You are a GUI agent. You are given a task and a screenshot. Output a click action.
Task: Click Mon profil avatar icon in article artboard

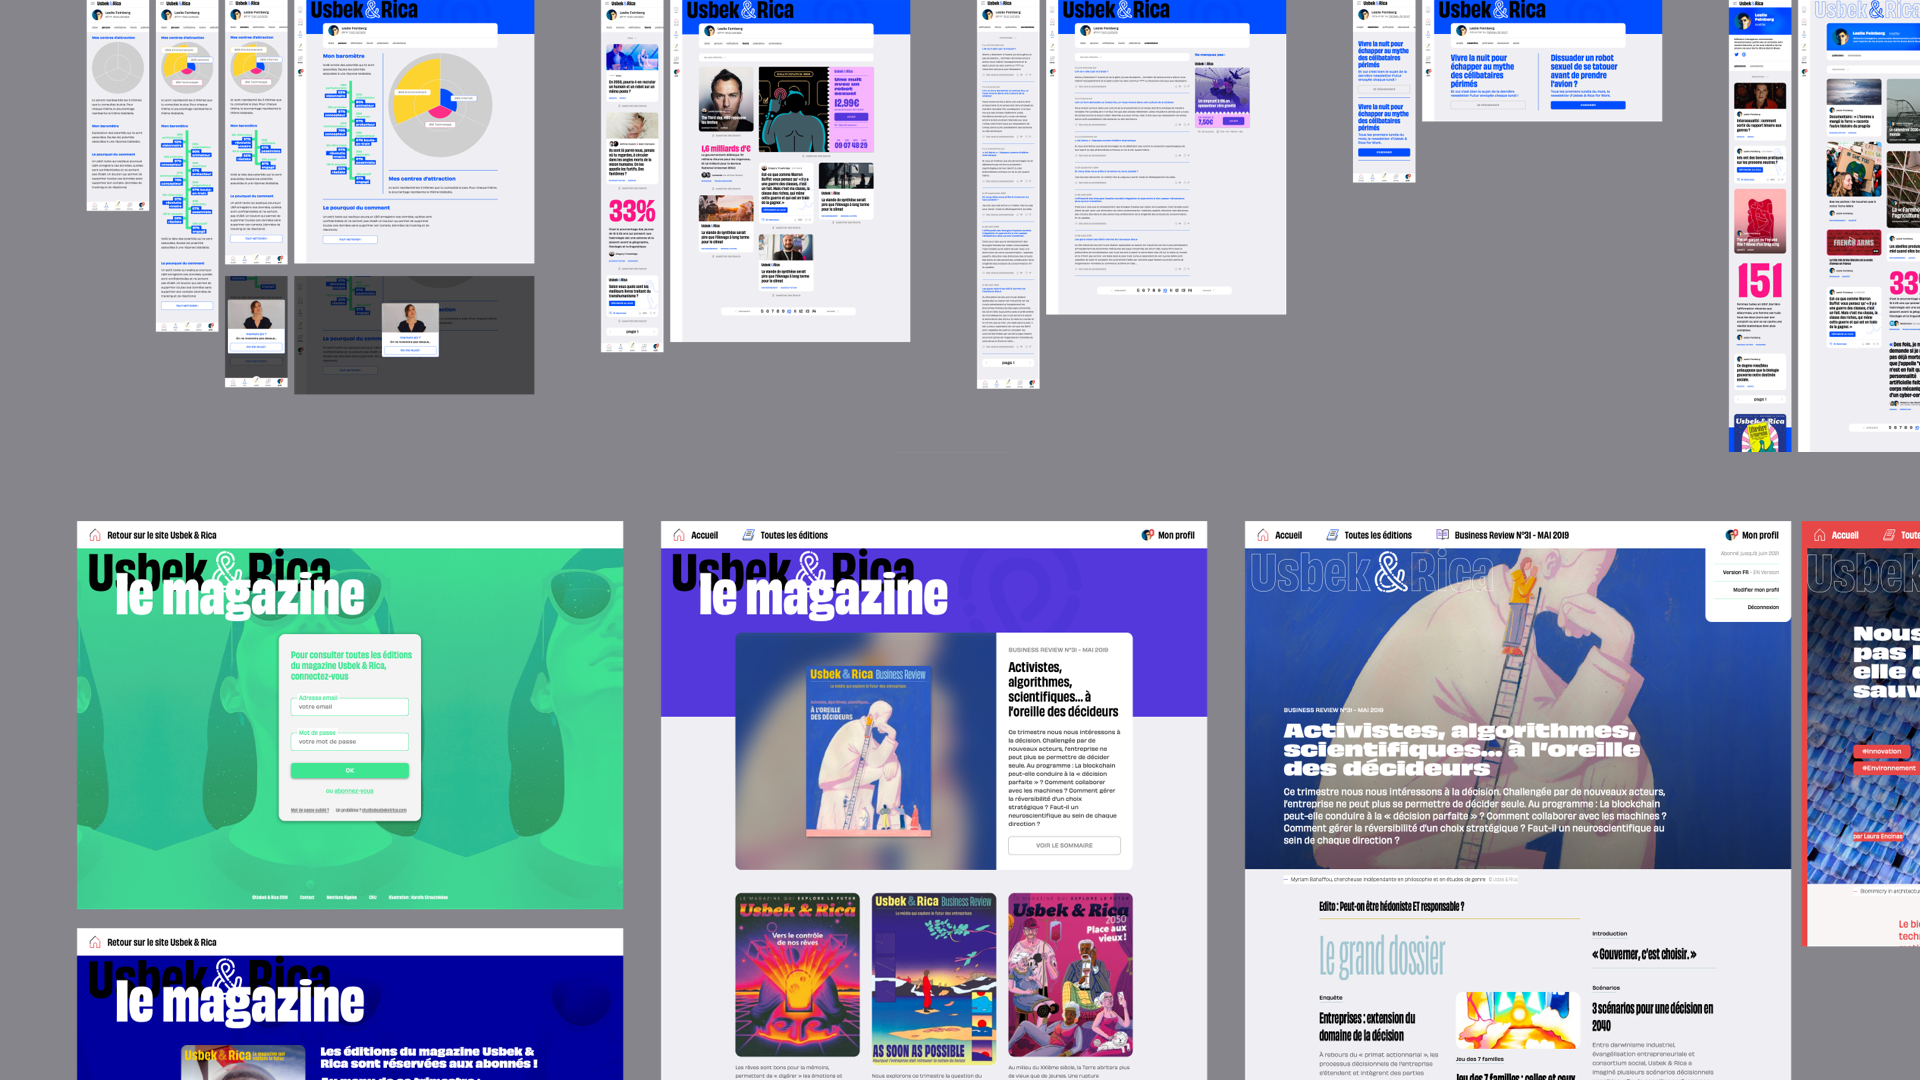tap(1732, 535)
